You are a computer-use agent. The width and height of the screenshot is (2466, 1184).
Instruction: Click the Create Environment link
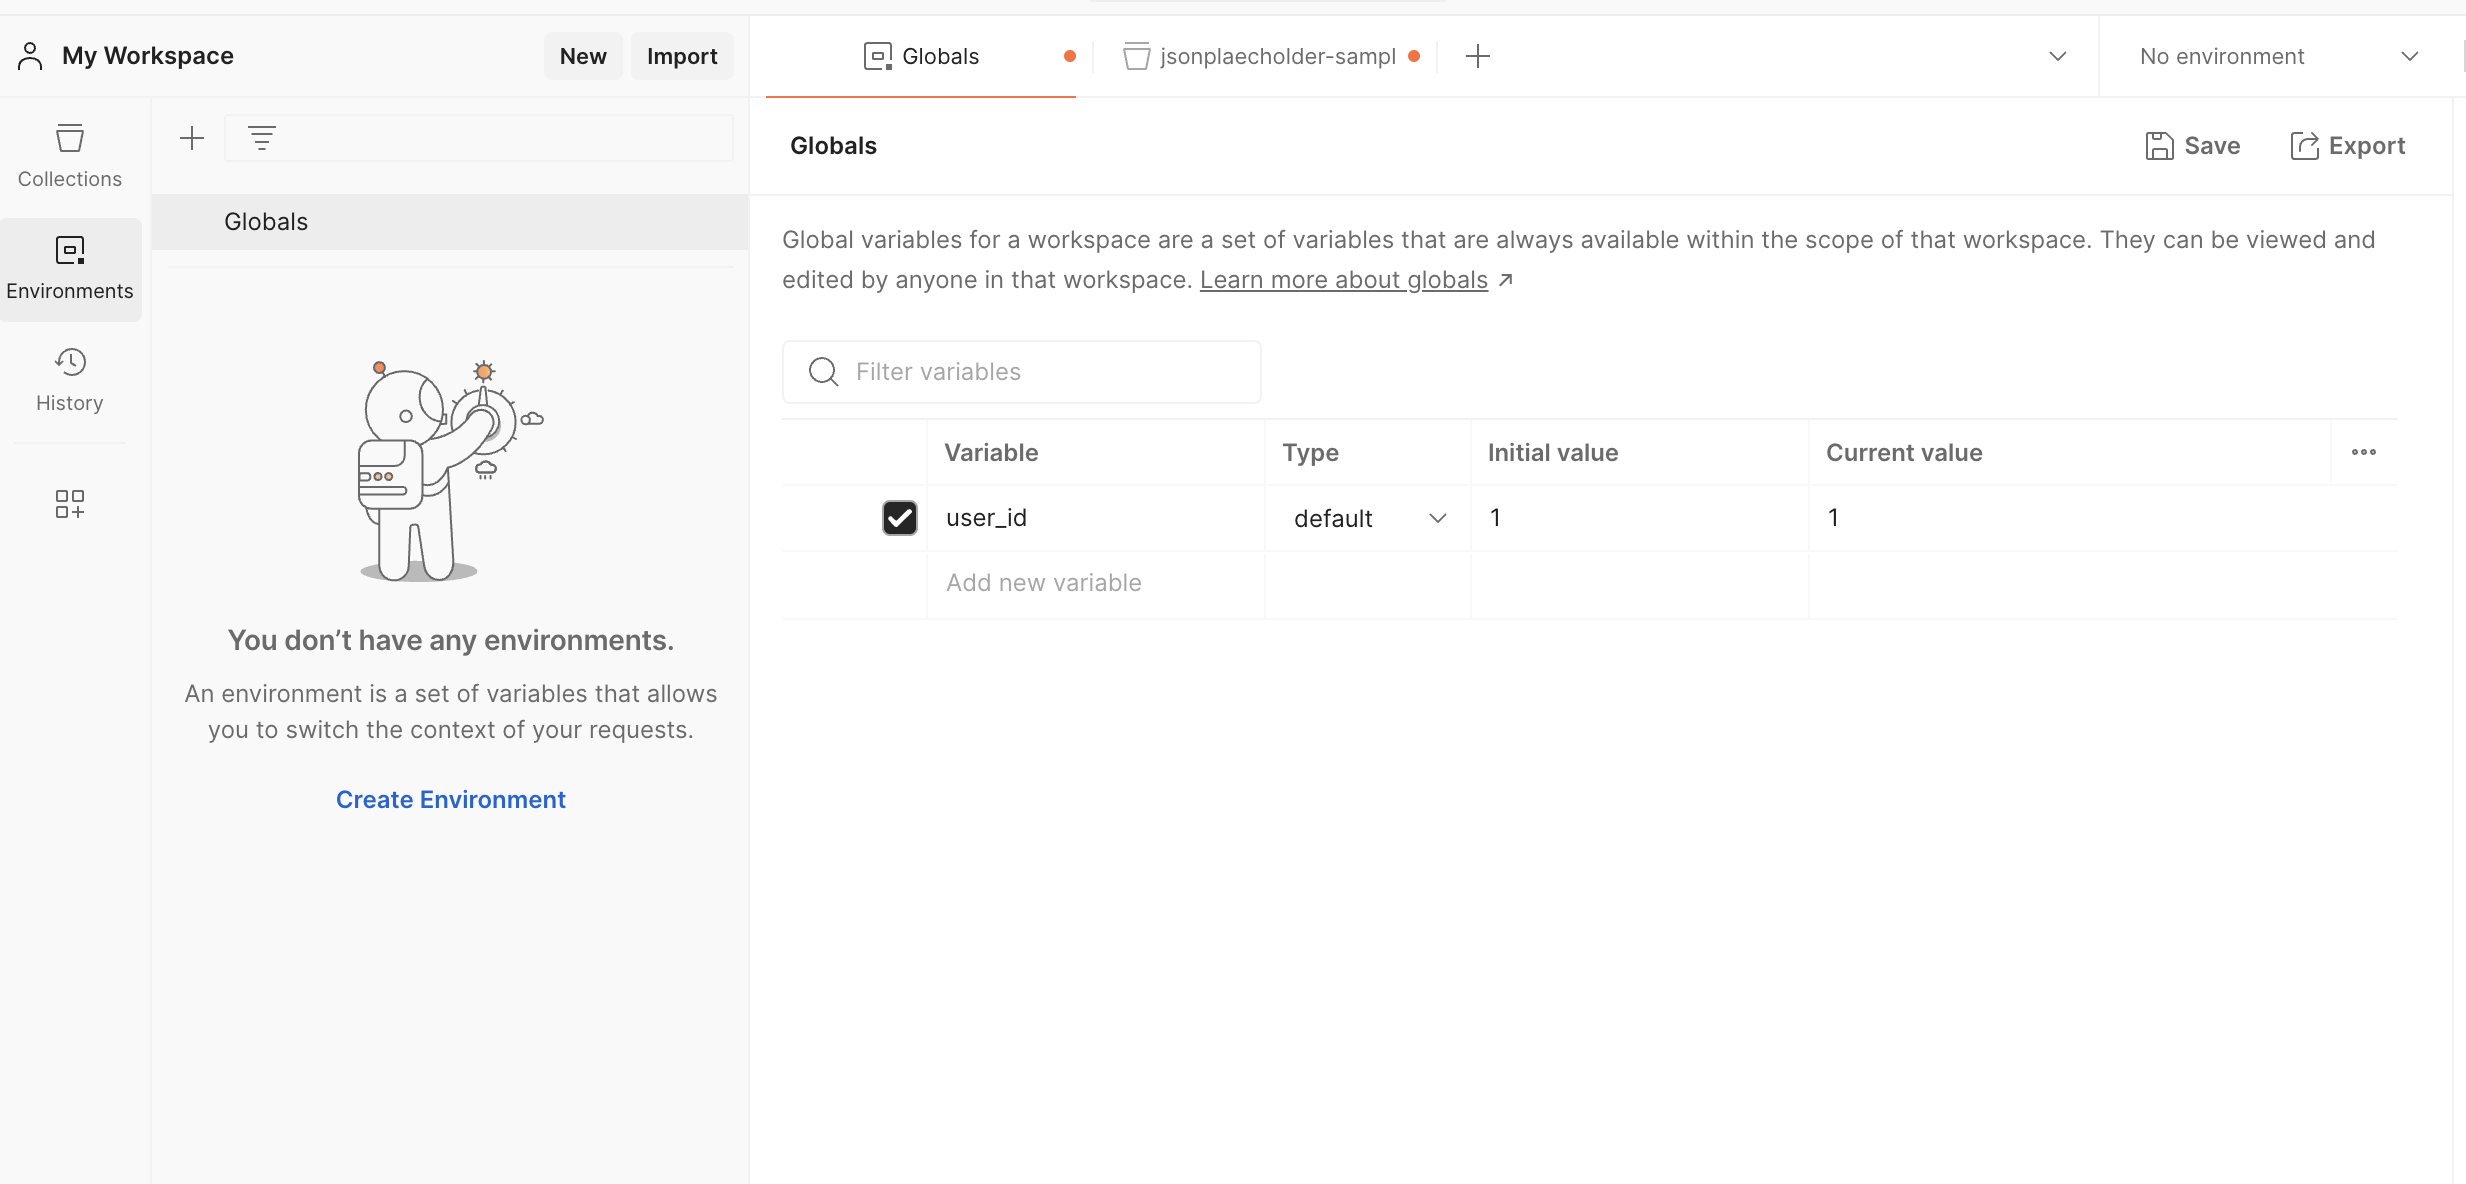tap(450, 799)
